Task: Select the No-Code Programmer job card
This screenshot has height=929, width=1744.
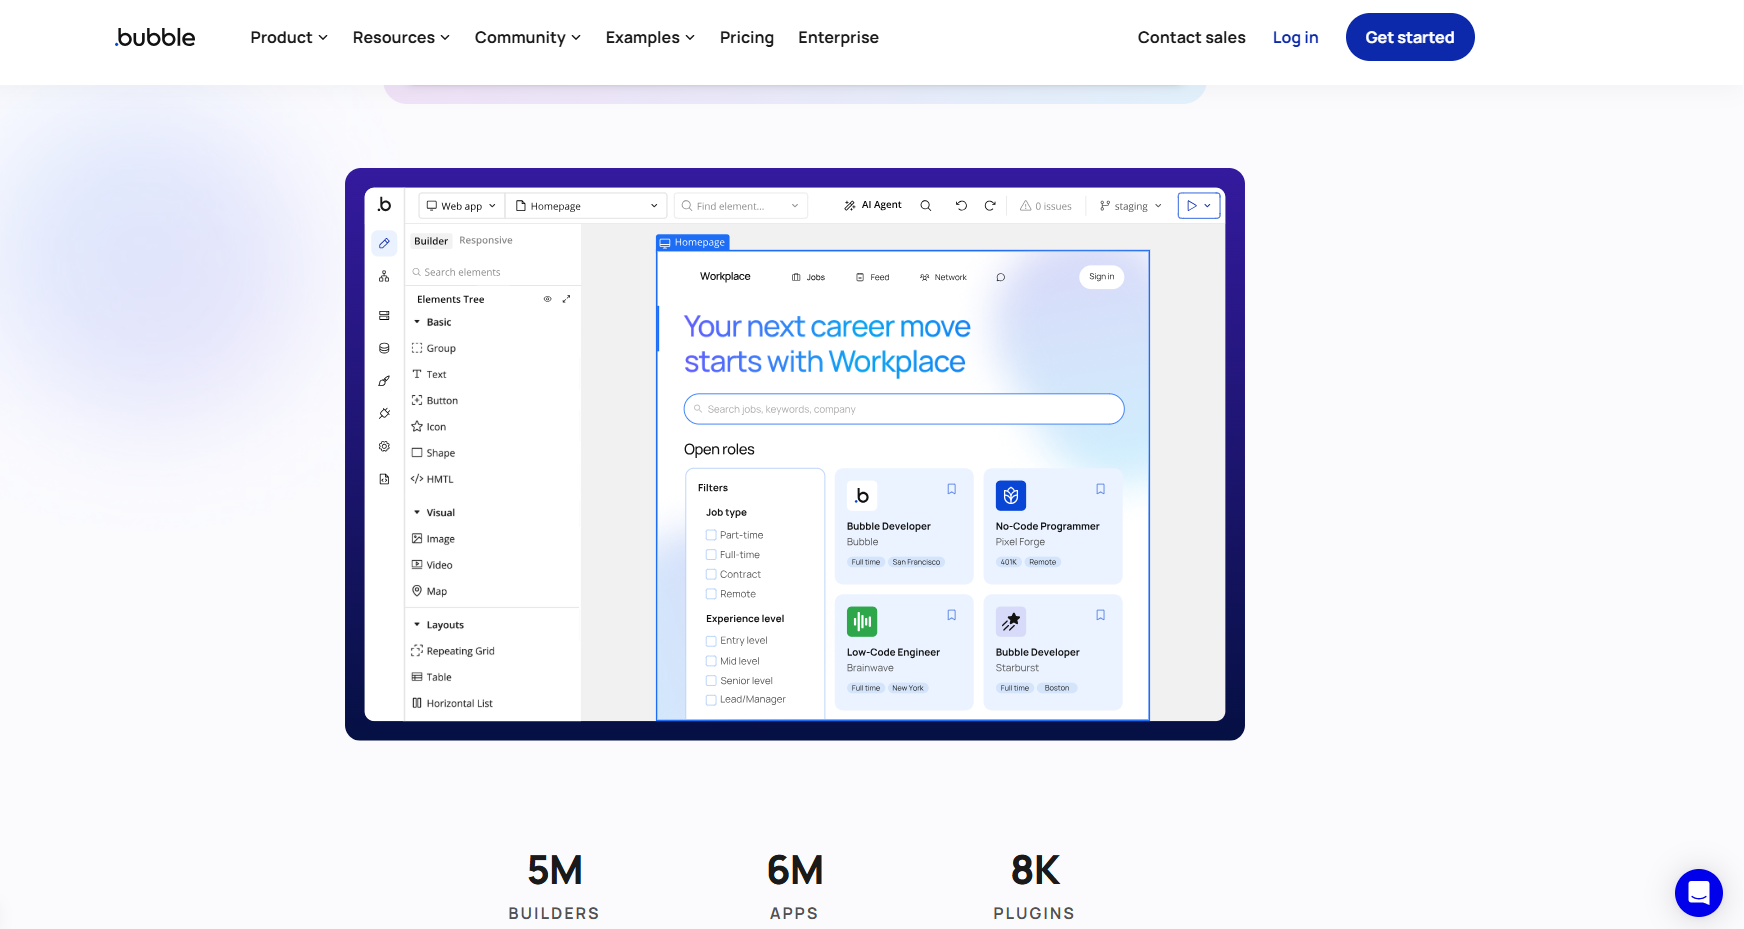Action: [1052, 526]
